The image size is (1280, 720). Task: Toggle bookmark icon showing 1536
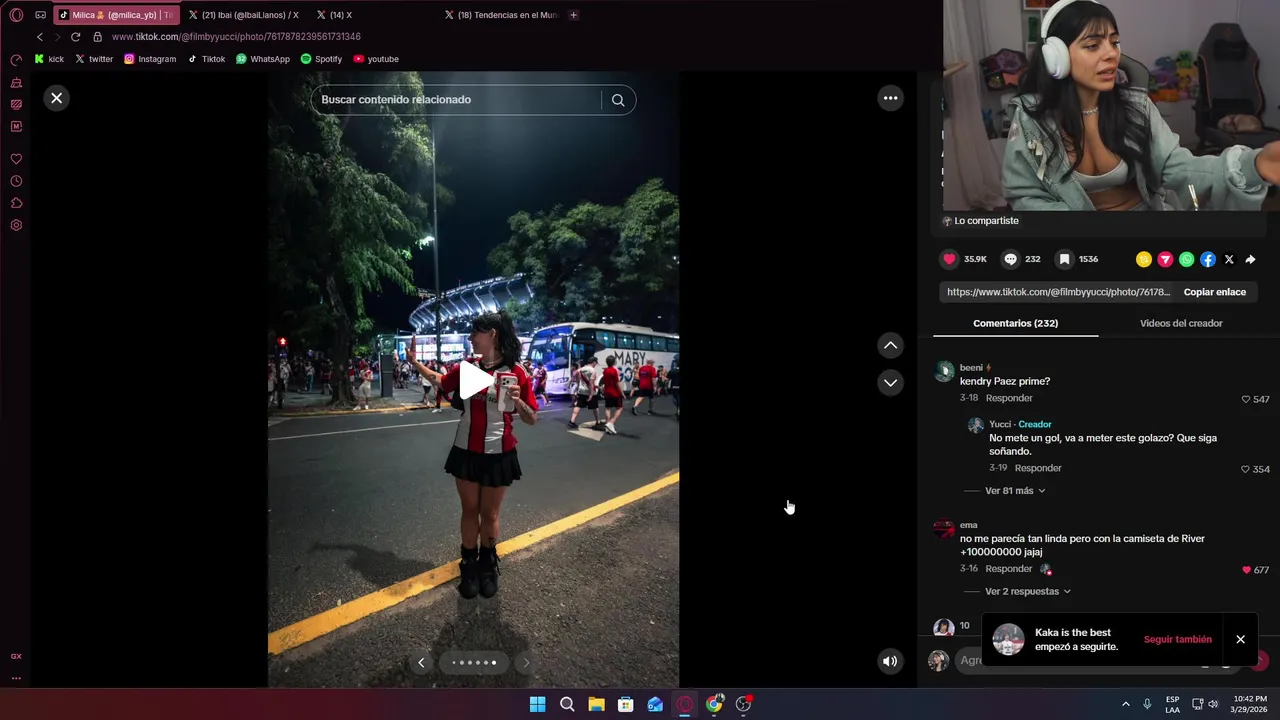(1064, 259)
